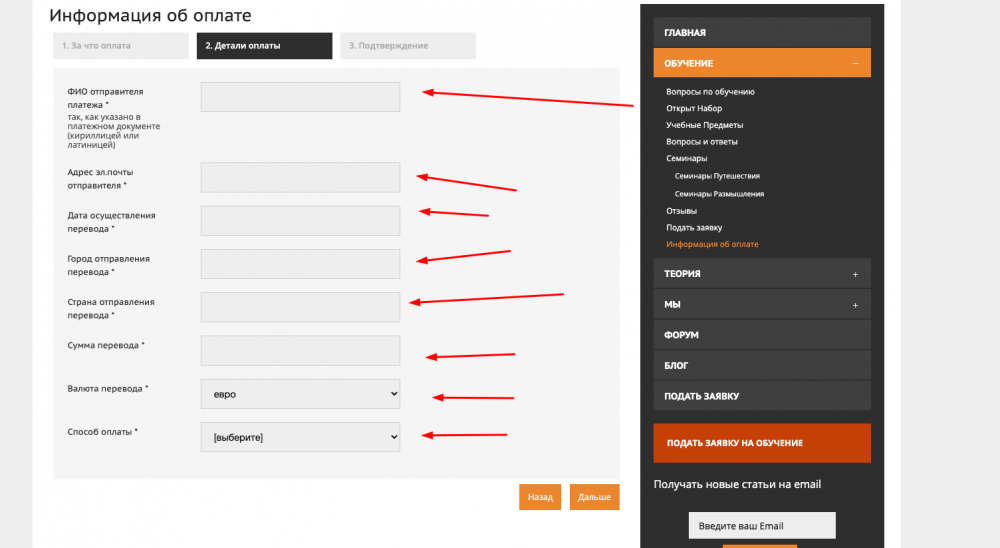
Task: Focus the Адрес эл.почты отправителя field
Action: [300, 178]
